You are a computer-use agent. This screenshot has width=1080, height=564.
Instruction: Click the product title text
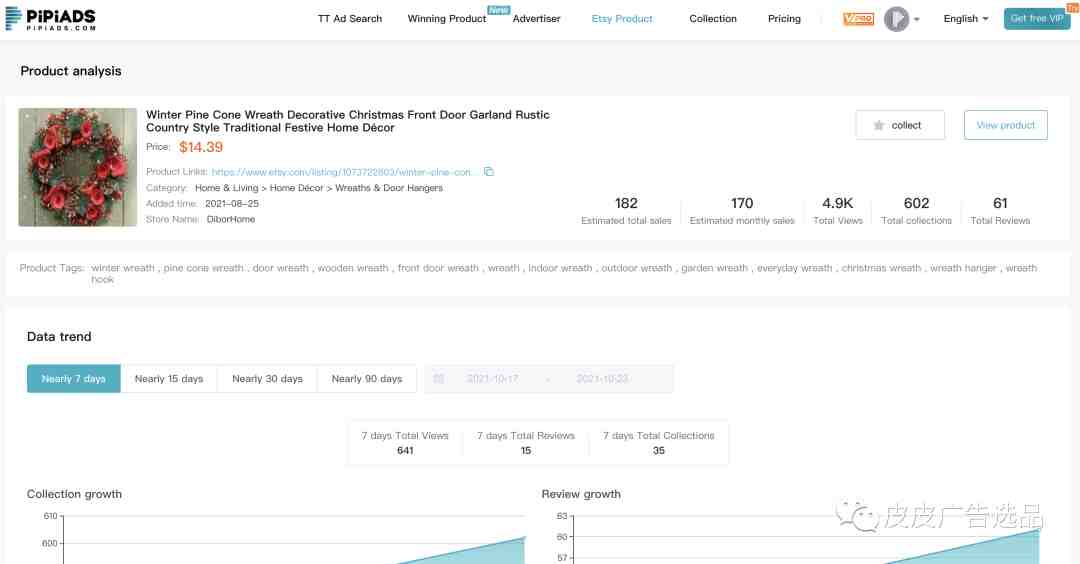click(348, 121)
